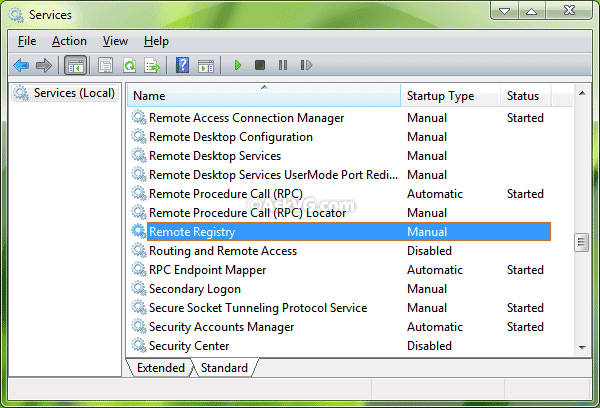The width and height of the screenshot is (600, 408).
Task: Open the View menu
Action: pyautogui.click(x=115, y=41)
